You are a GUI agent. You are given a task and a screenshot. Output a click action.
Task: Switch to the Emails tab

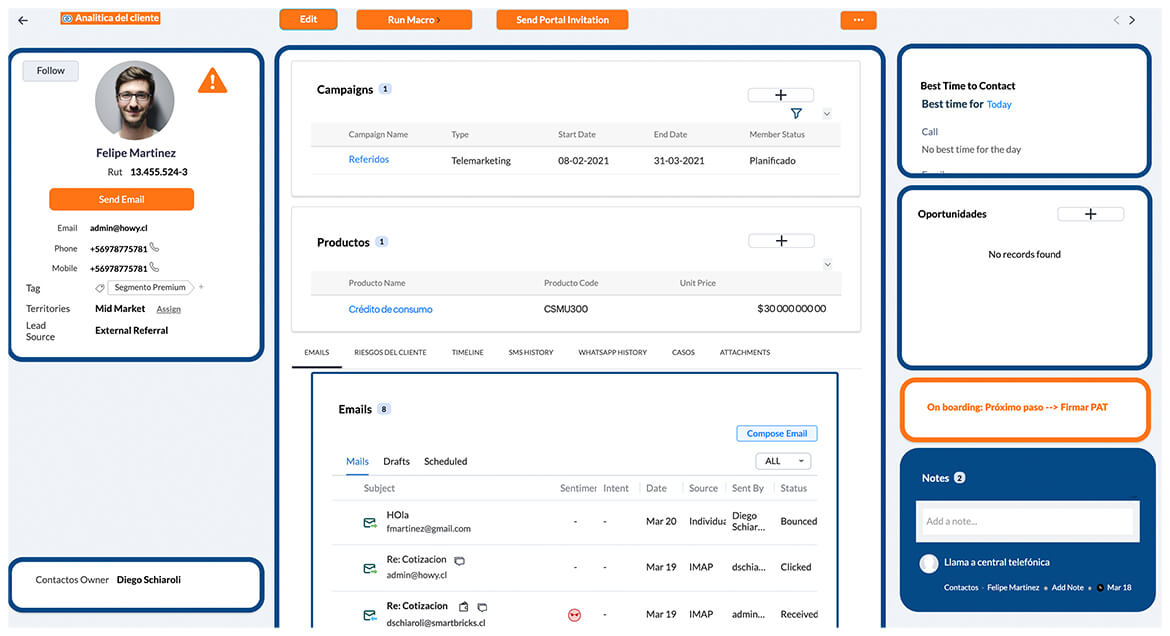coord(316,352)
